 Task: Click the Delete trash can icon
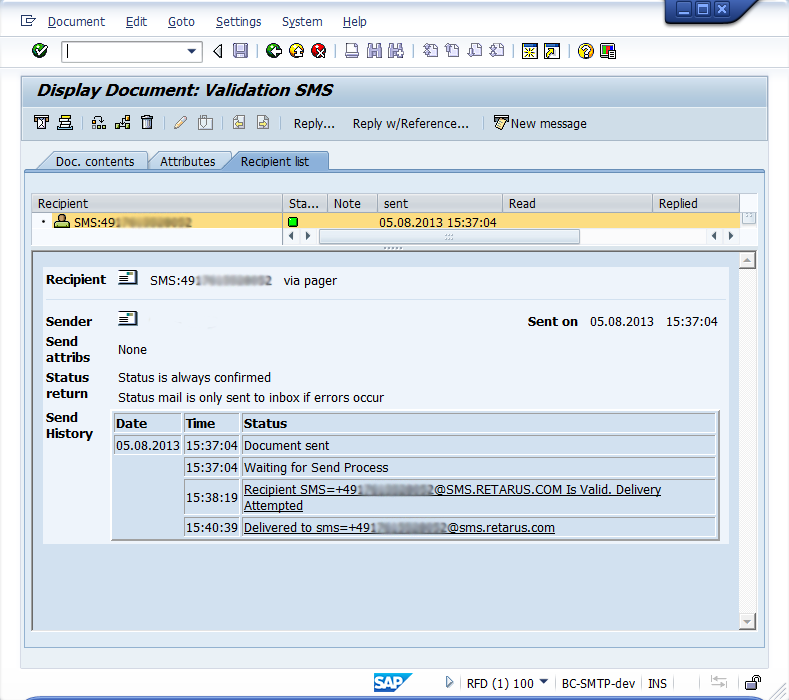coord(147,123)
